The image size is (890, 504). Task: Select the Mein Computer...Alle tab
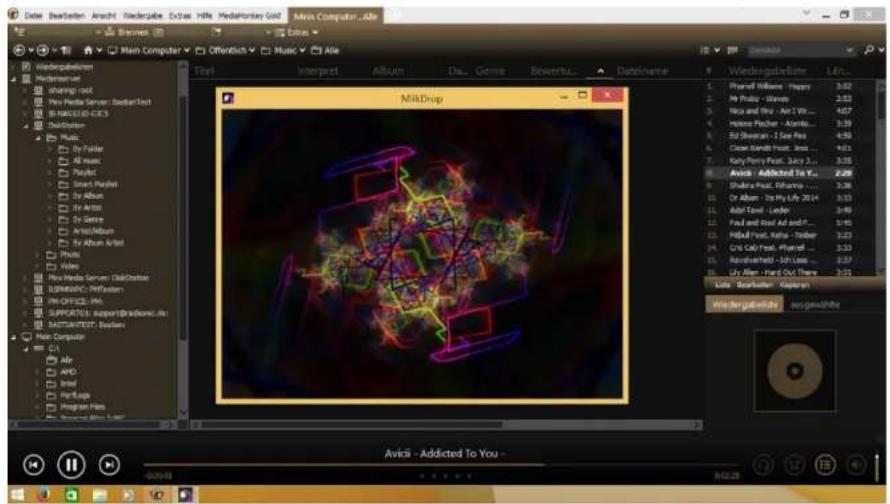[x=335, y=16]
